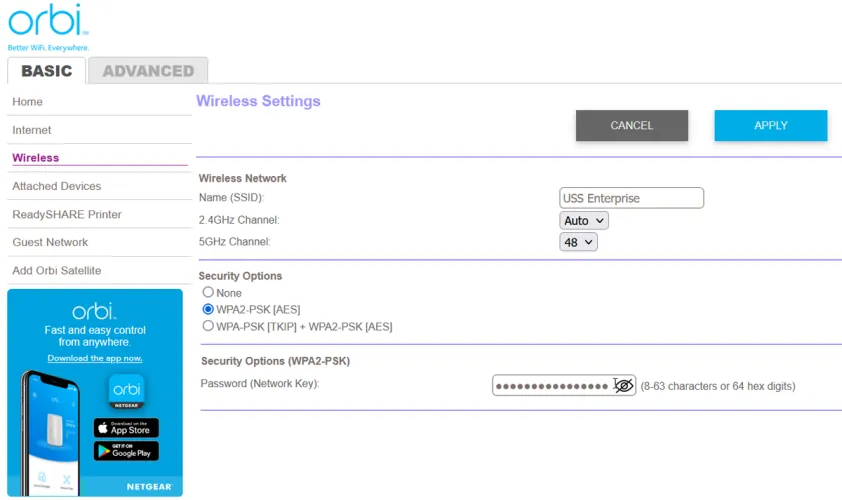Click the App Store download badge
This screenshot has width=842, height=500.
point(126,427)
